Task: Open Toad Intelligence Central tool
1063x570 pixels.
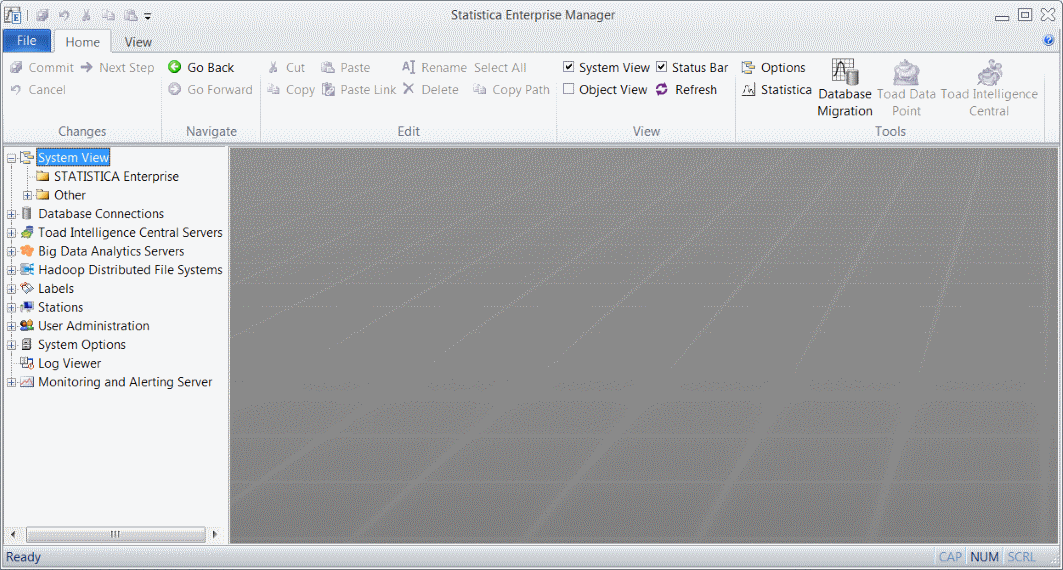Action: pos(989,88)
